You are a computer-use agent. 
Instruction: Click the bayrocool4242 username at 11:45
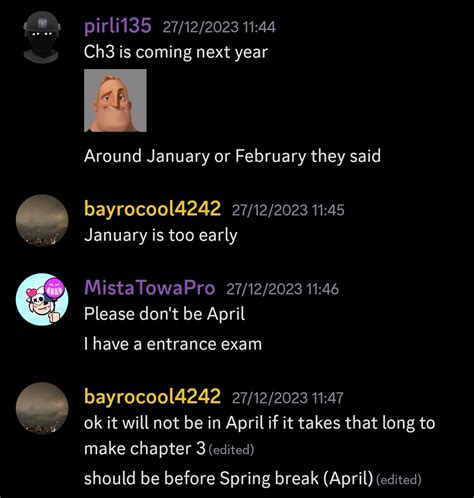[x=152, y=209]
